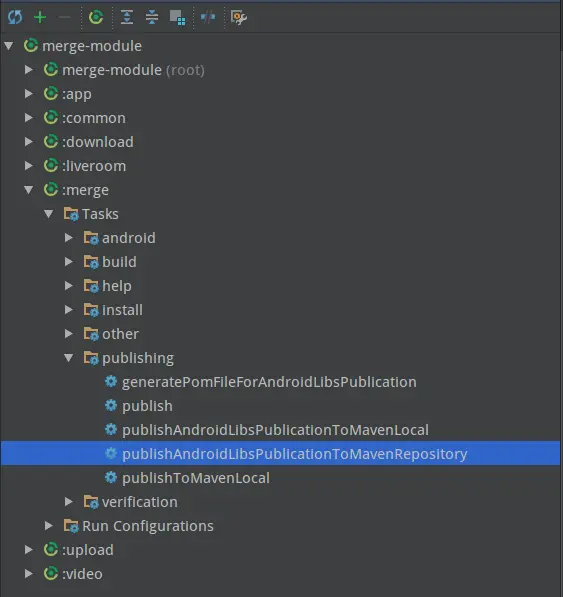Select generatePomFileForAndroidLibsPublication task
563x597 pixels.
point(269,382)
